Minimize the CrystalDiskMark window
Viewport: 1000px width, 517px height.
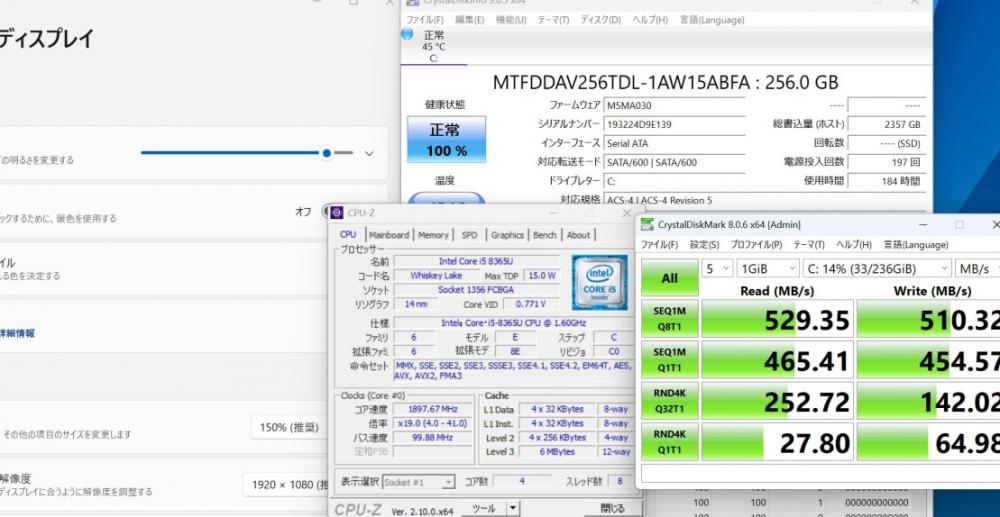(x=923, y=224)
